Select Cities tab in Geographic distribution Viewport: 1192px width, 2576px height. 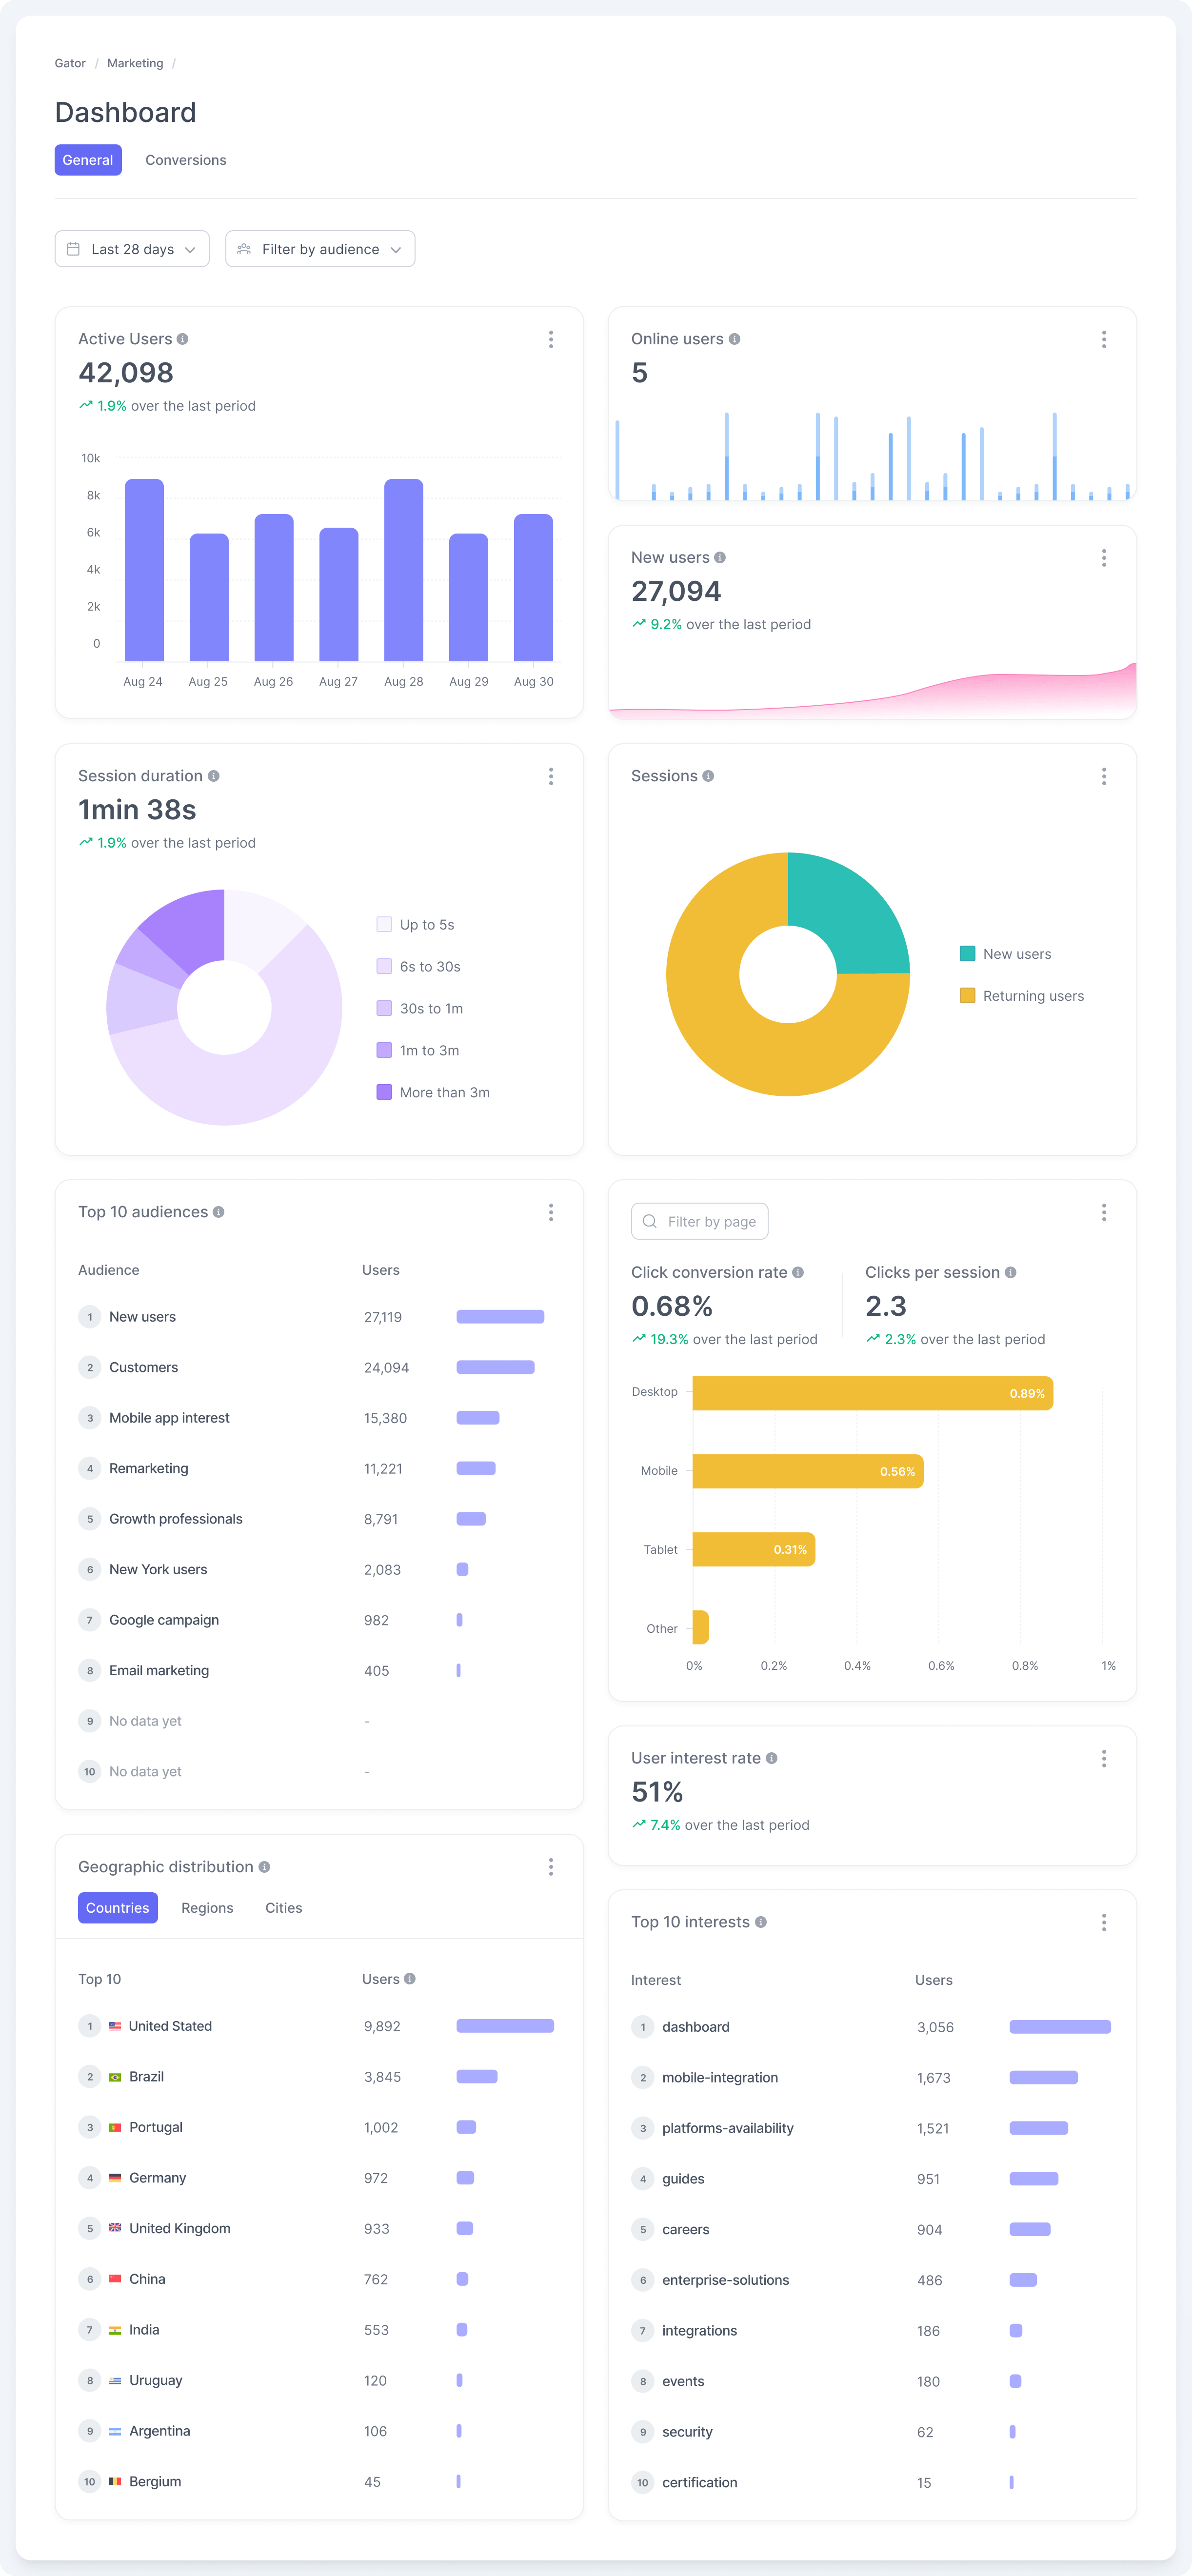click(x=284, y=1908)
